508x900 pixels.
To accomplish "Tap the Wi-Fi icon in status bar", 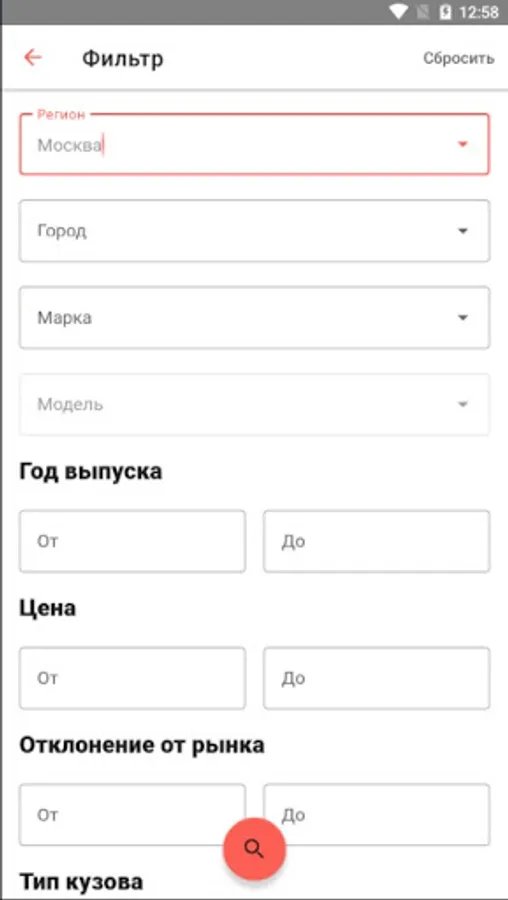I will pyautogui.click(x=398, y=12).
